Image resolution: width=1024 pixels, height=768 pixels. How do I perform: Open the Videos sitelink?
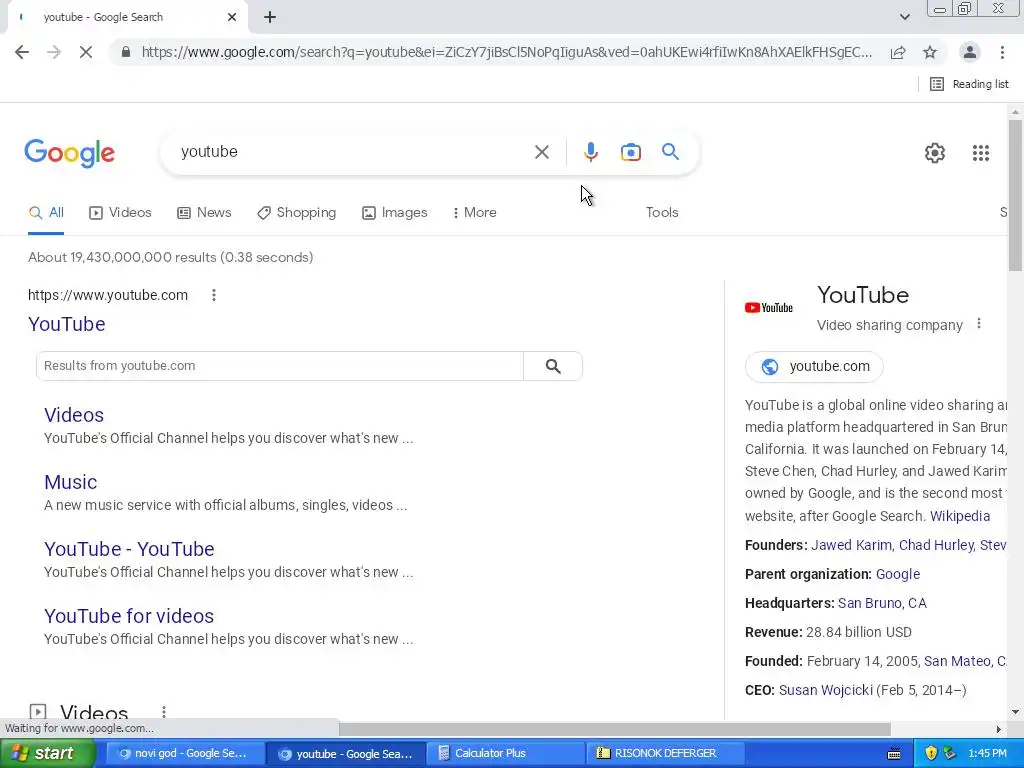coord(74,415)
